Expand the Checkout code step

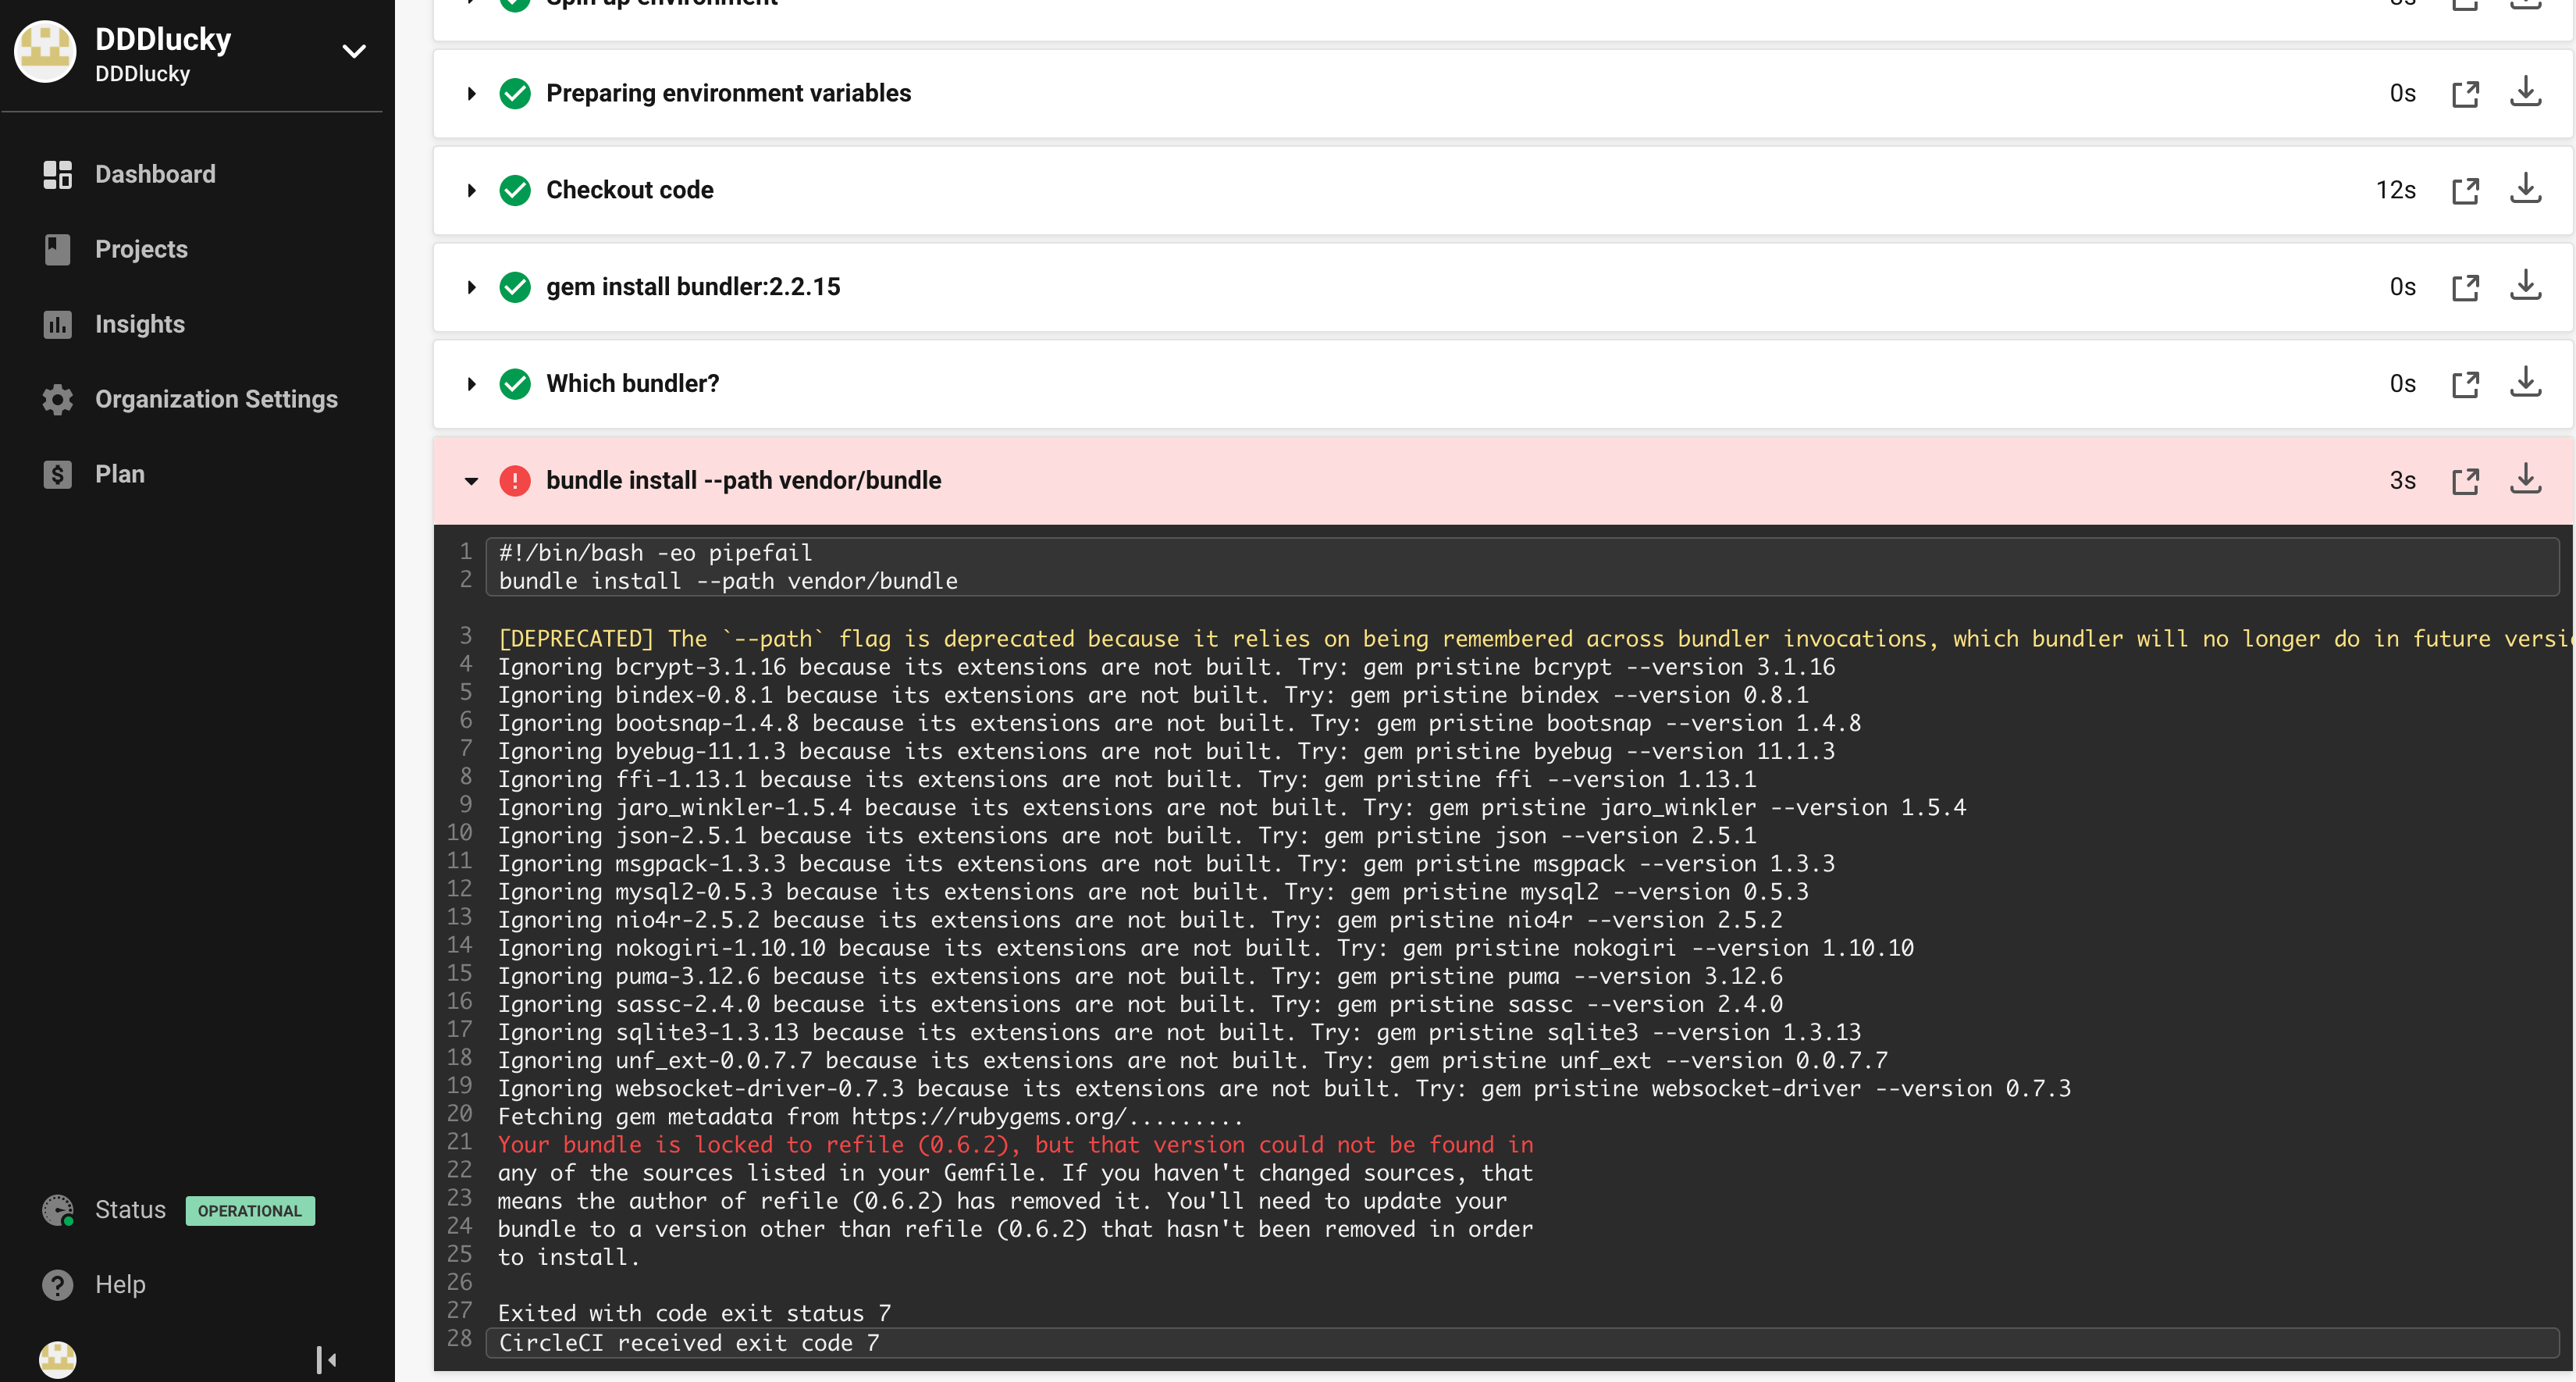[474, 189]
